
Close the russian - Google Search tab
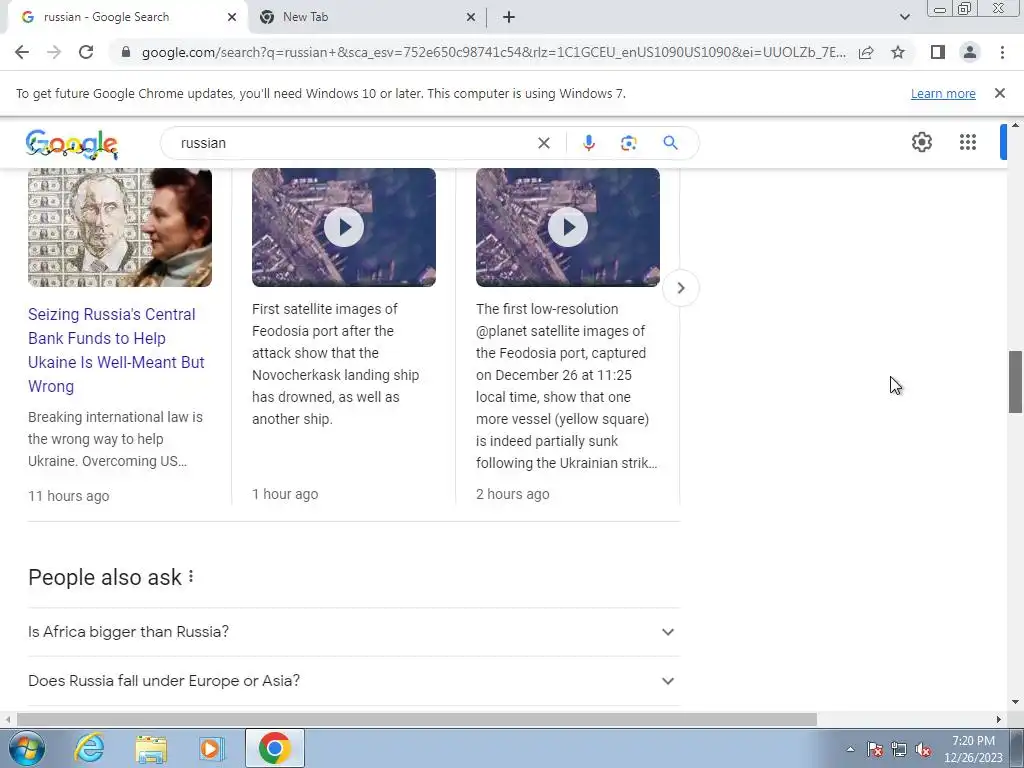[232, 17]
